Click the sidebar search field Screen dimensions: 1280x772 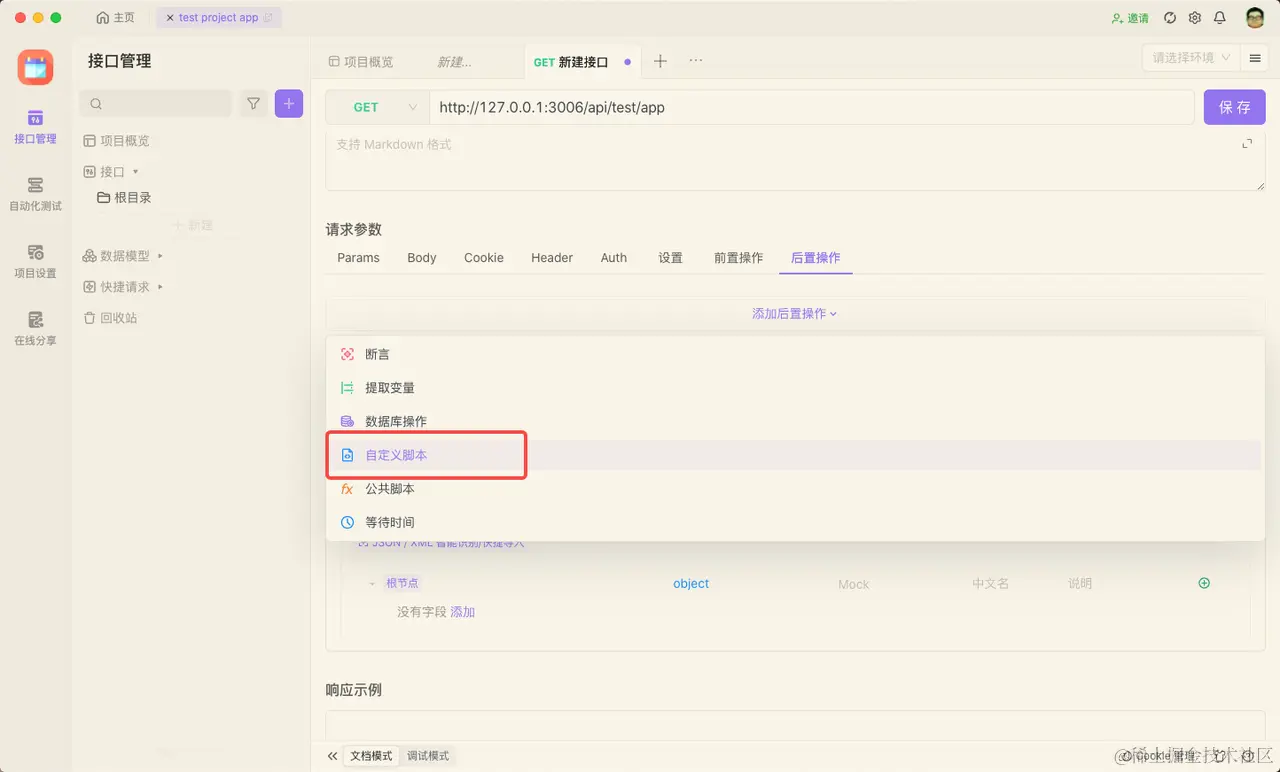(155, 103)
